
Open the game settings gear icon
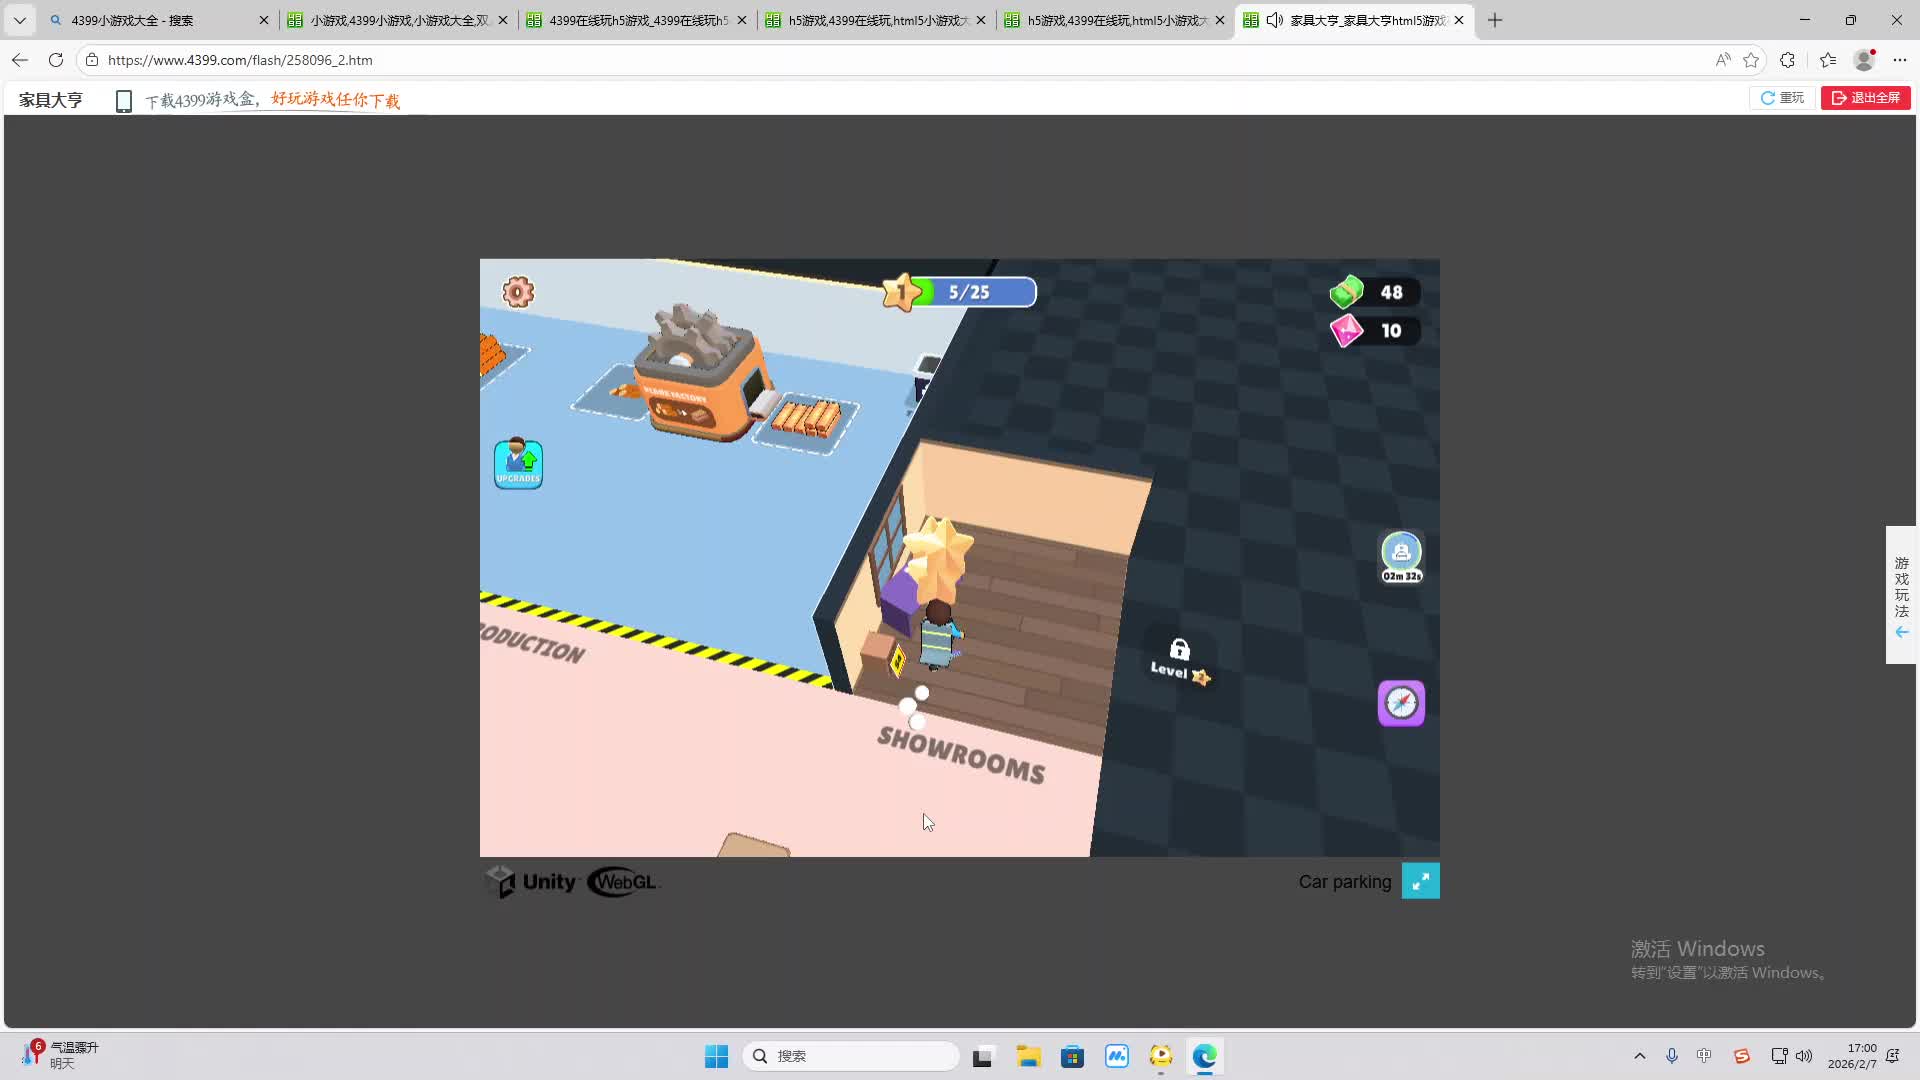tap(518, 292)
